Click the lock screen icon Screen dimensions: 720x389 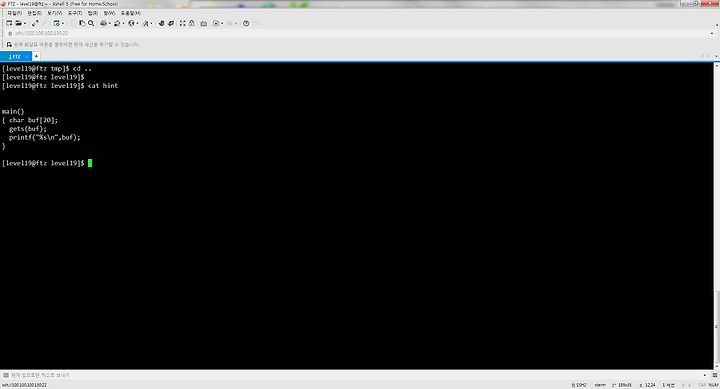191,23
